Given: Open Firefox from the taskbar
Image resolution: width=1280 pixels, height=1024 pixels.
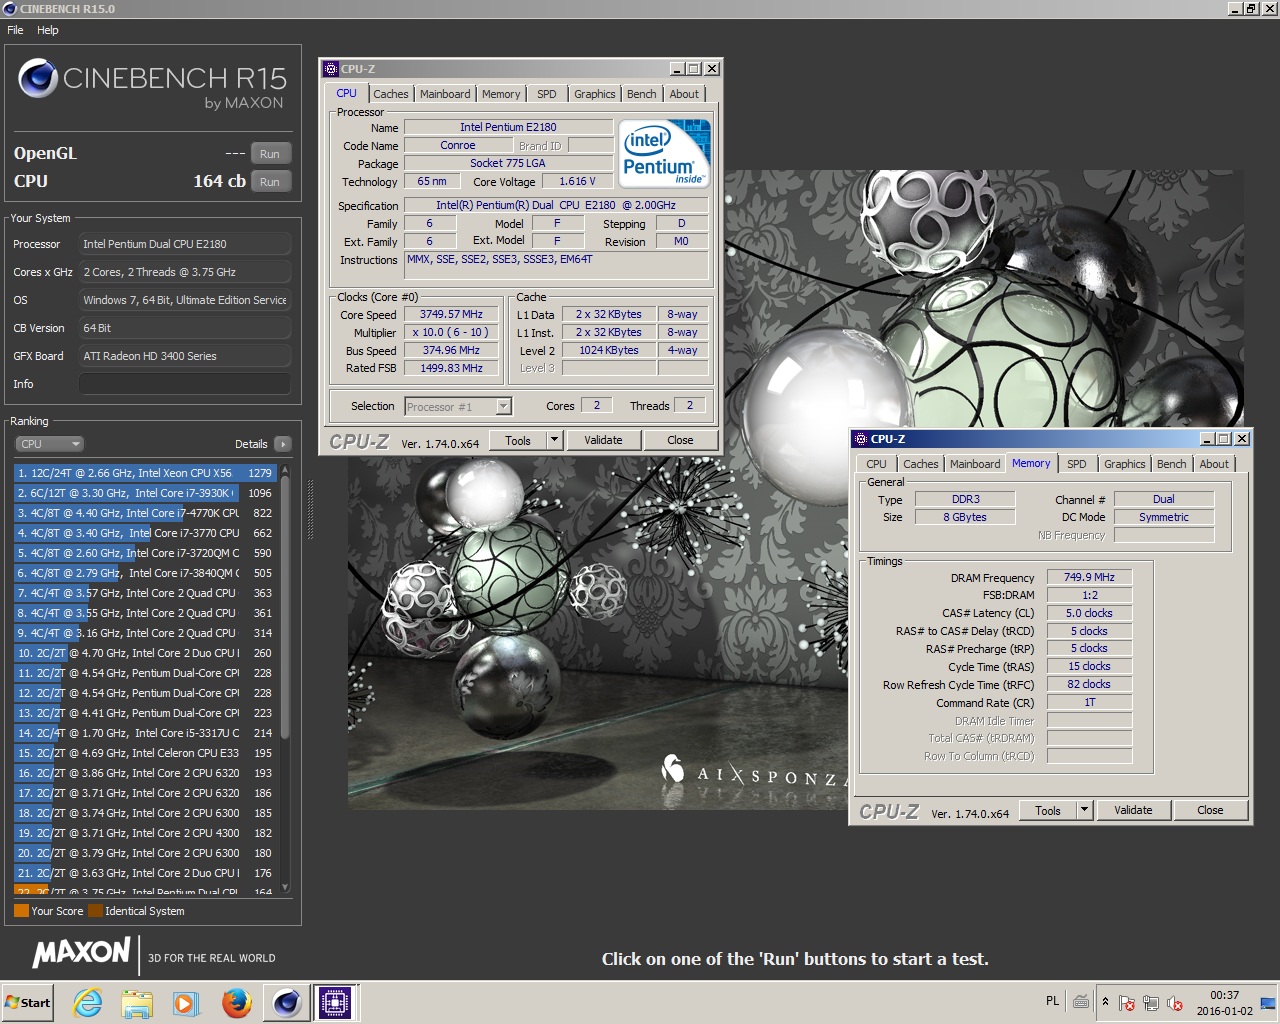Looking at the screenshot, I should tap(237, 1002).
